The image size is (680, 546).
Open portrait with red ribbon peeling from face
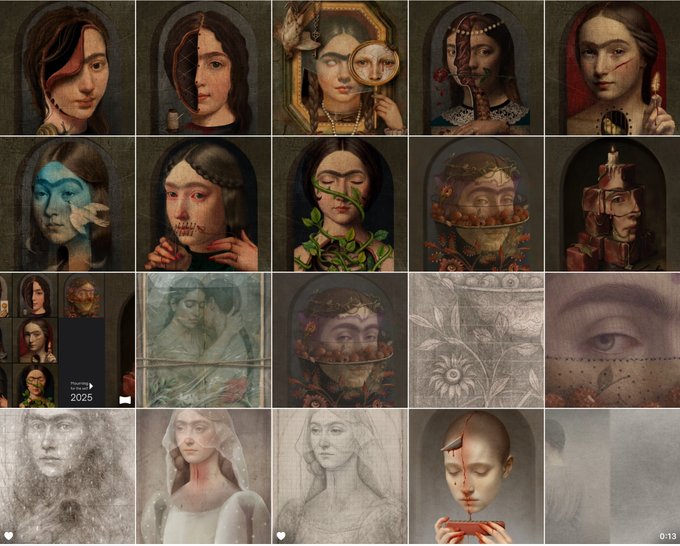(x=67, y=67)
